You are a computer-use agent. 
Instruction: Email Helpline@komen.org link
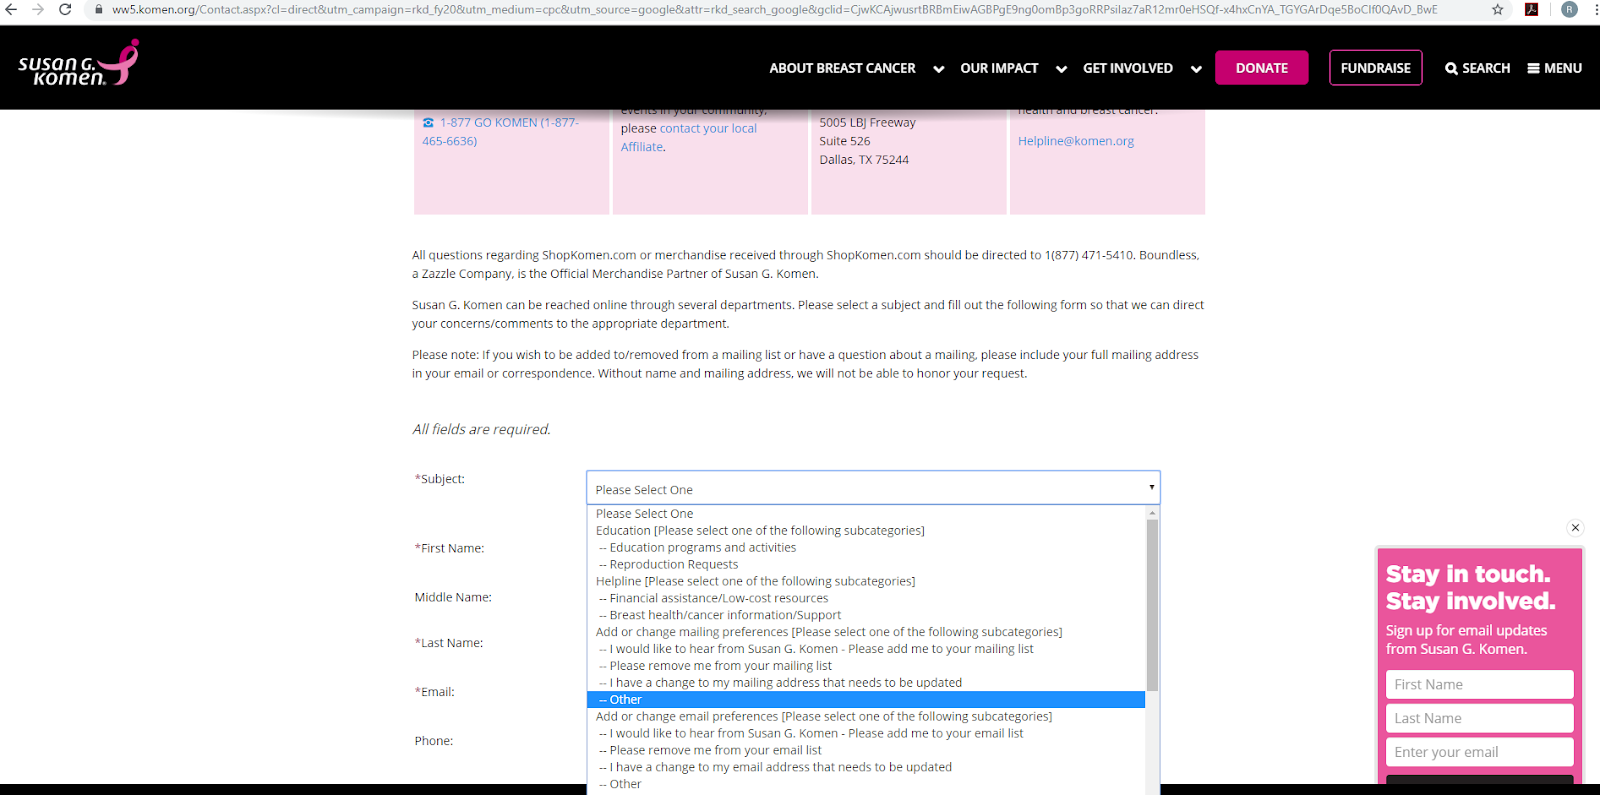tap(1076, 141)
